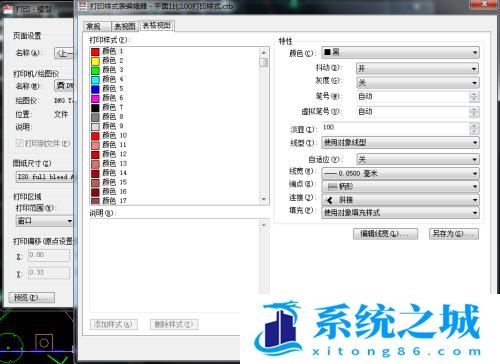Click 预览 button in the Print window
Image resolution: width=500 pixels, height=364 pixels.
(x=32, y=297)
